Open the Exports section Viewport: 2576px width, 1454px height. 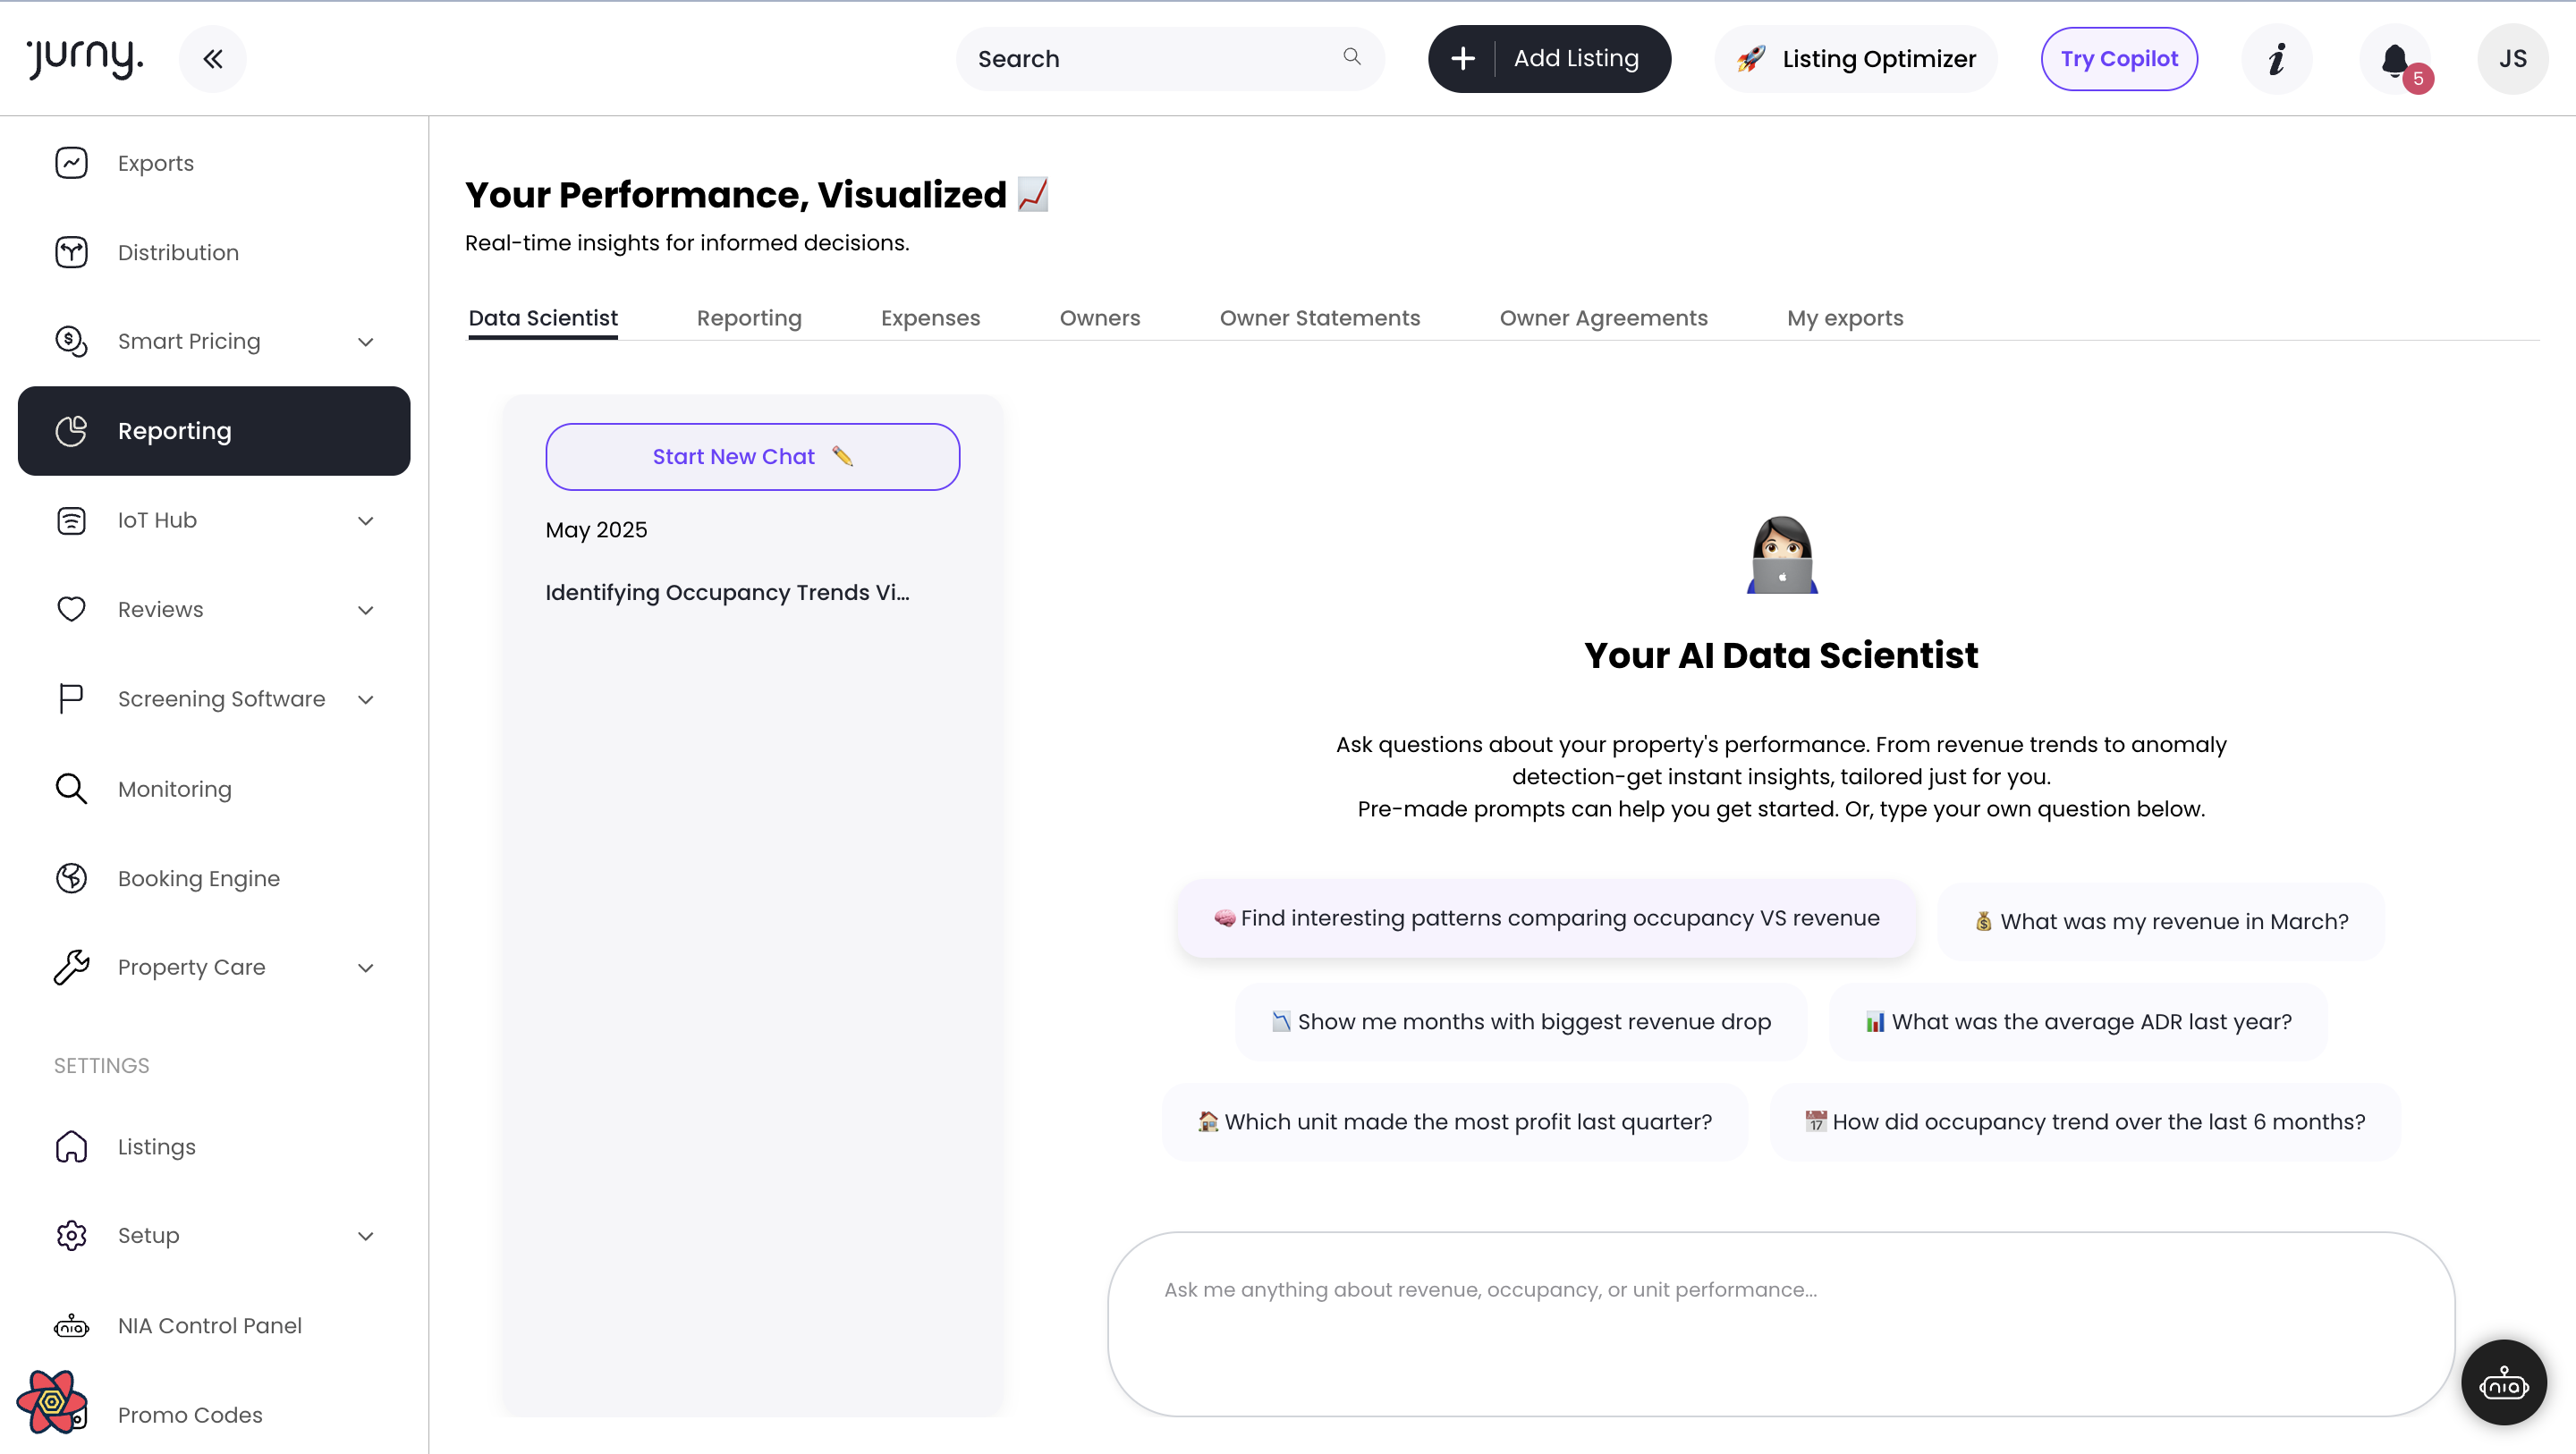click(x=155, y=162)
